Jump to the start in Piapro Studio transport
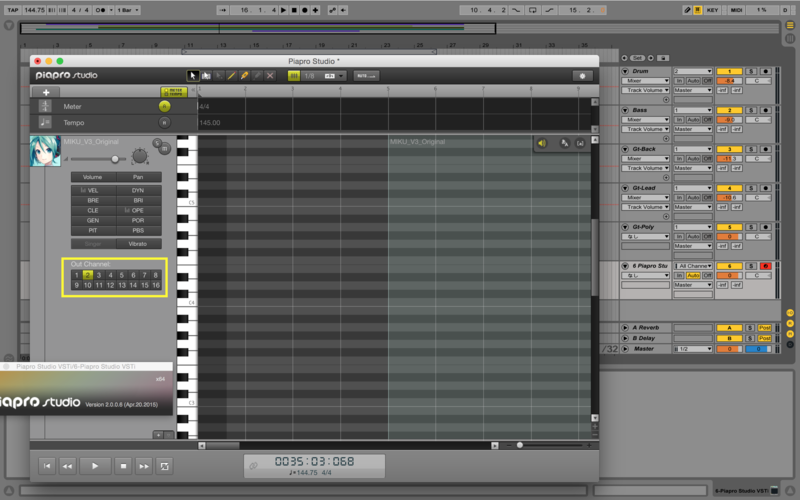Viewport: 800px width, 500px height. [47, 466]
